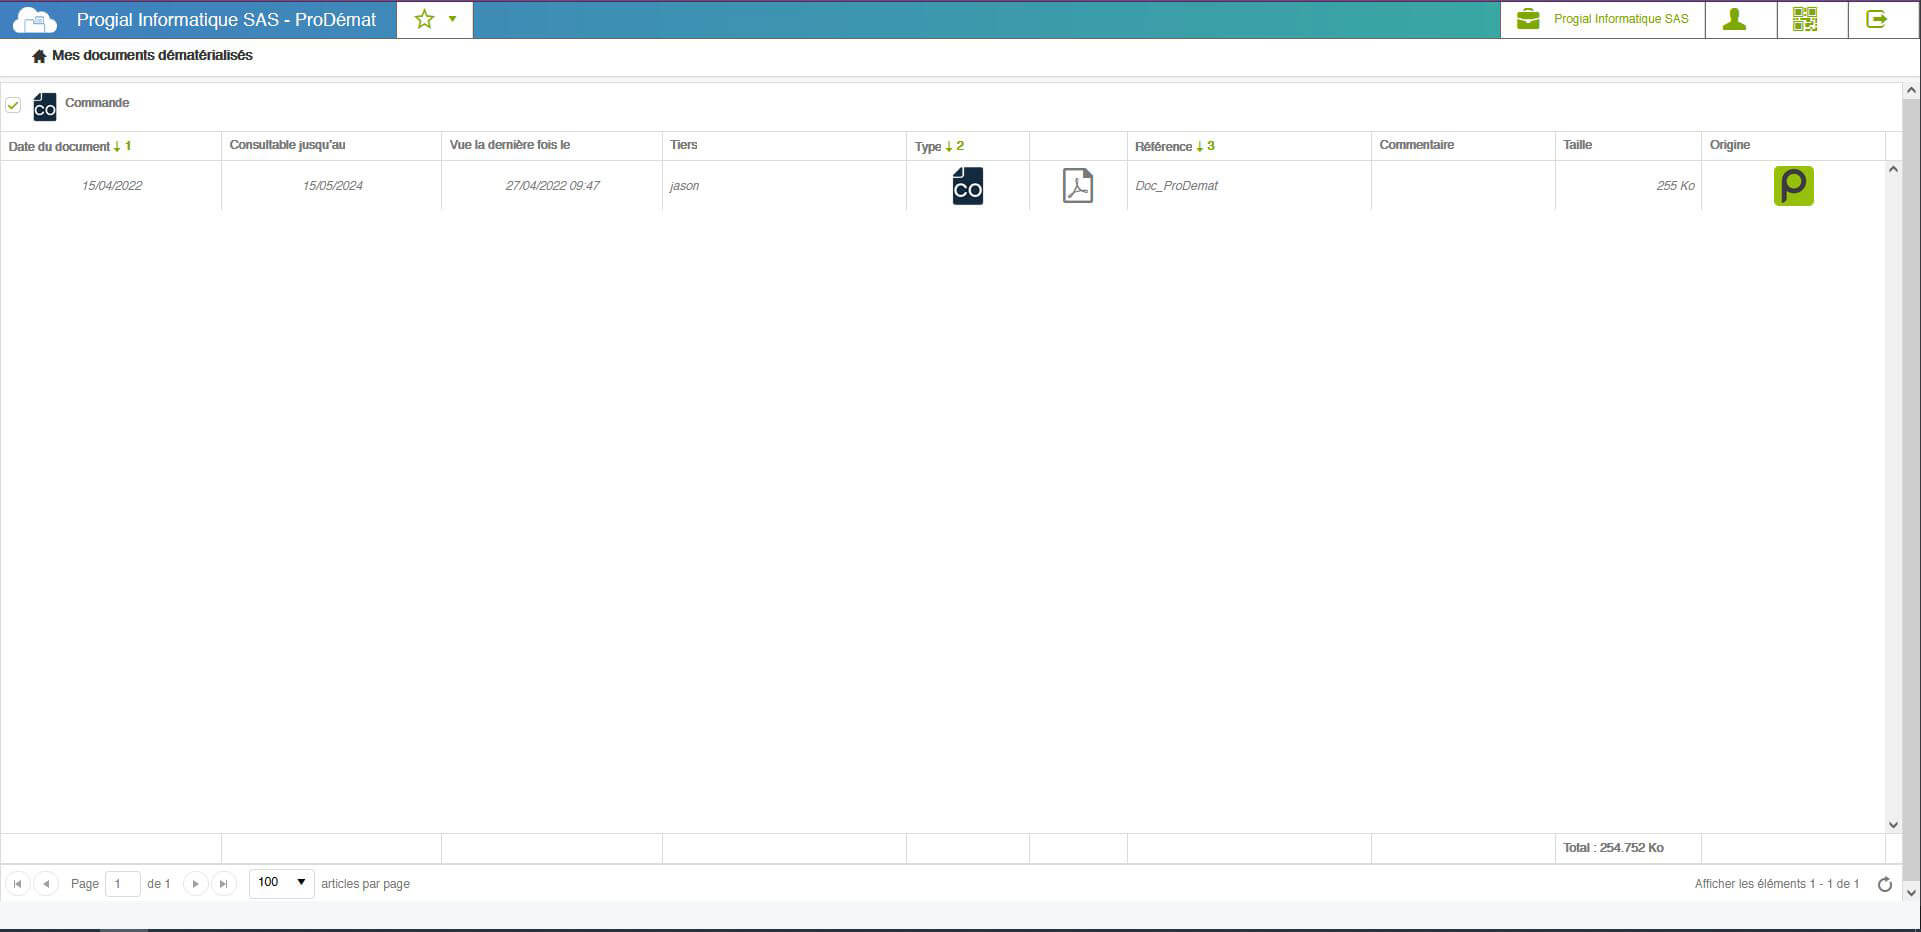This screenshot has width=1921, height=932.
Task: Click the CO type icon in row
Action: tap(967, 186)
